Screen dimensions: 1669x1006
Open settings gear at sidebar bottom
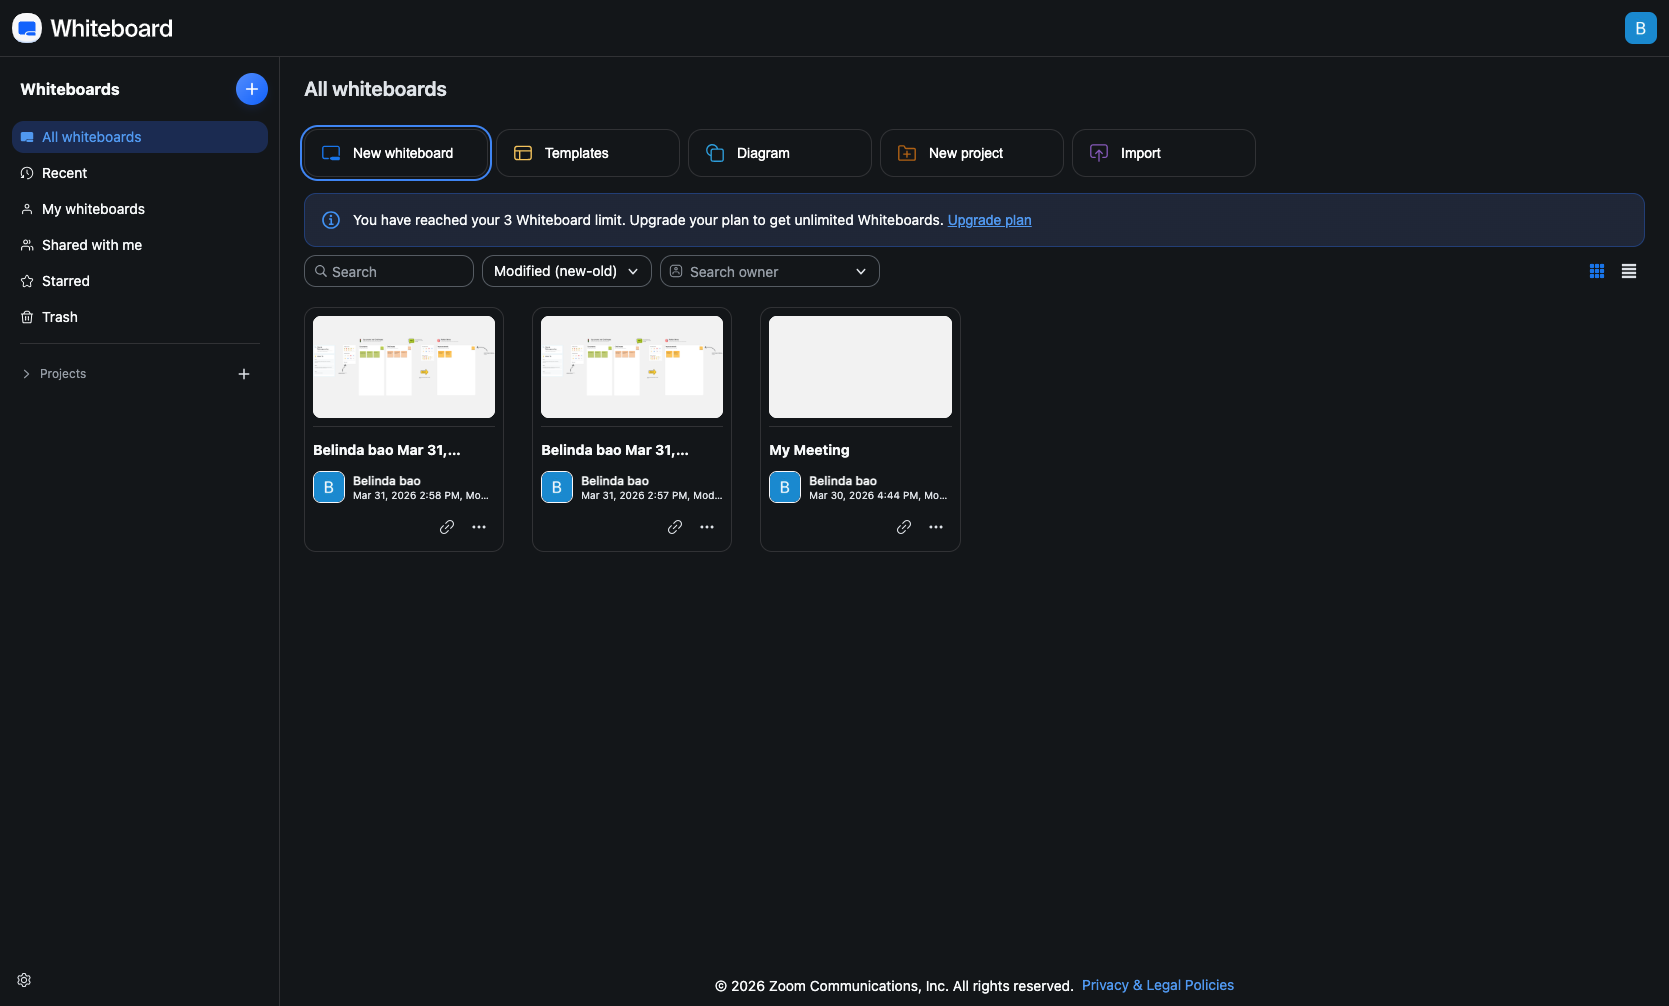click(x=24, y=980)
